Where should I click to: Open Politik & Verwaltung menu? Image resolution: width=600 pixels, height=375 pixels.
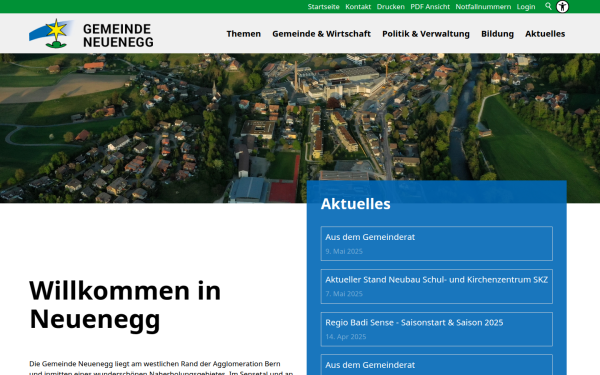pyautogui.click(x=426, y=34)
